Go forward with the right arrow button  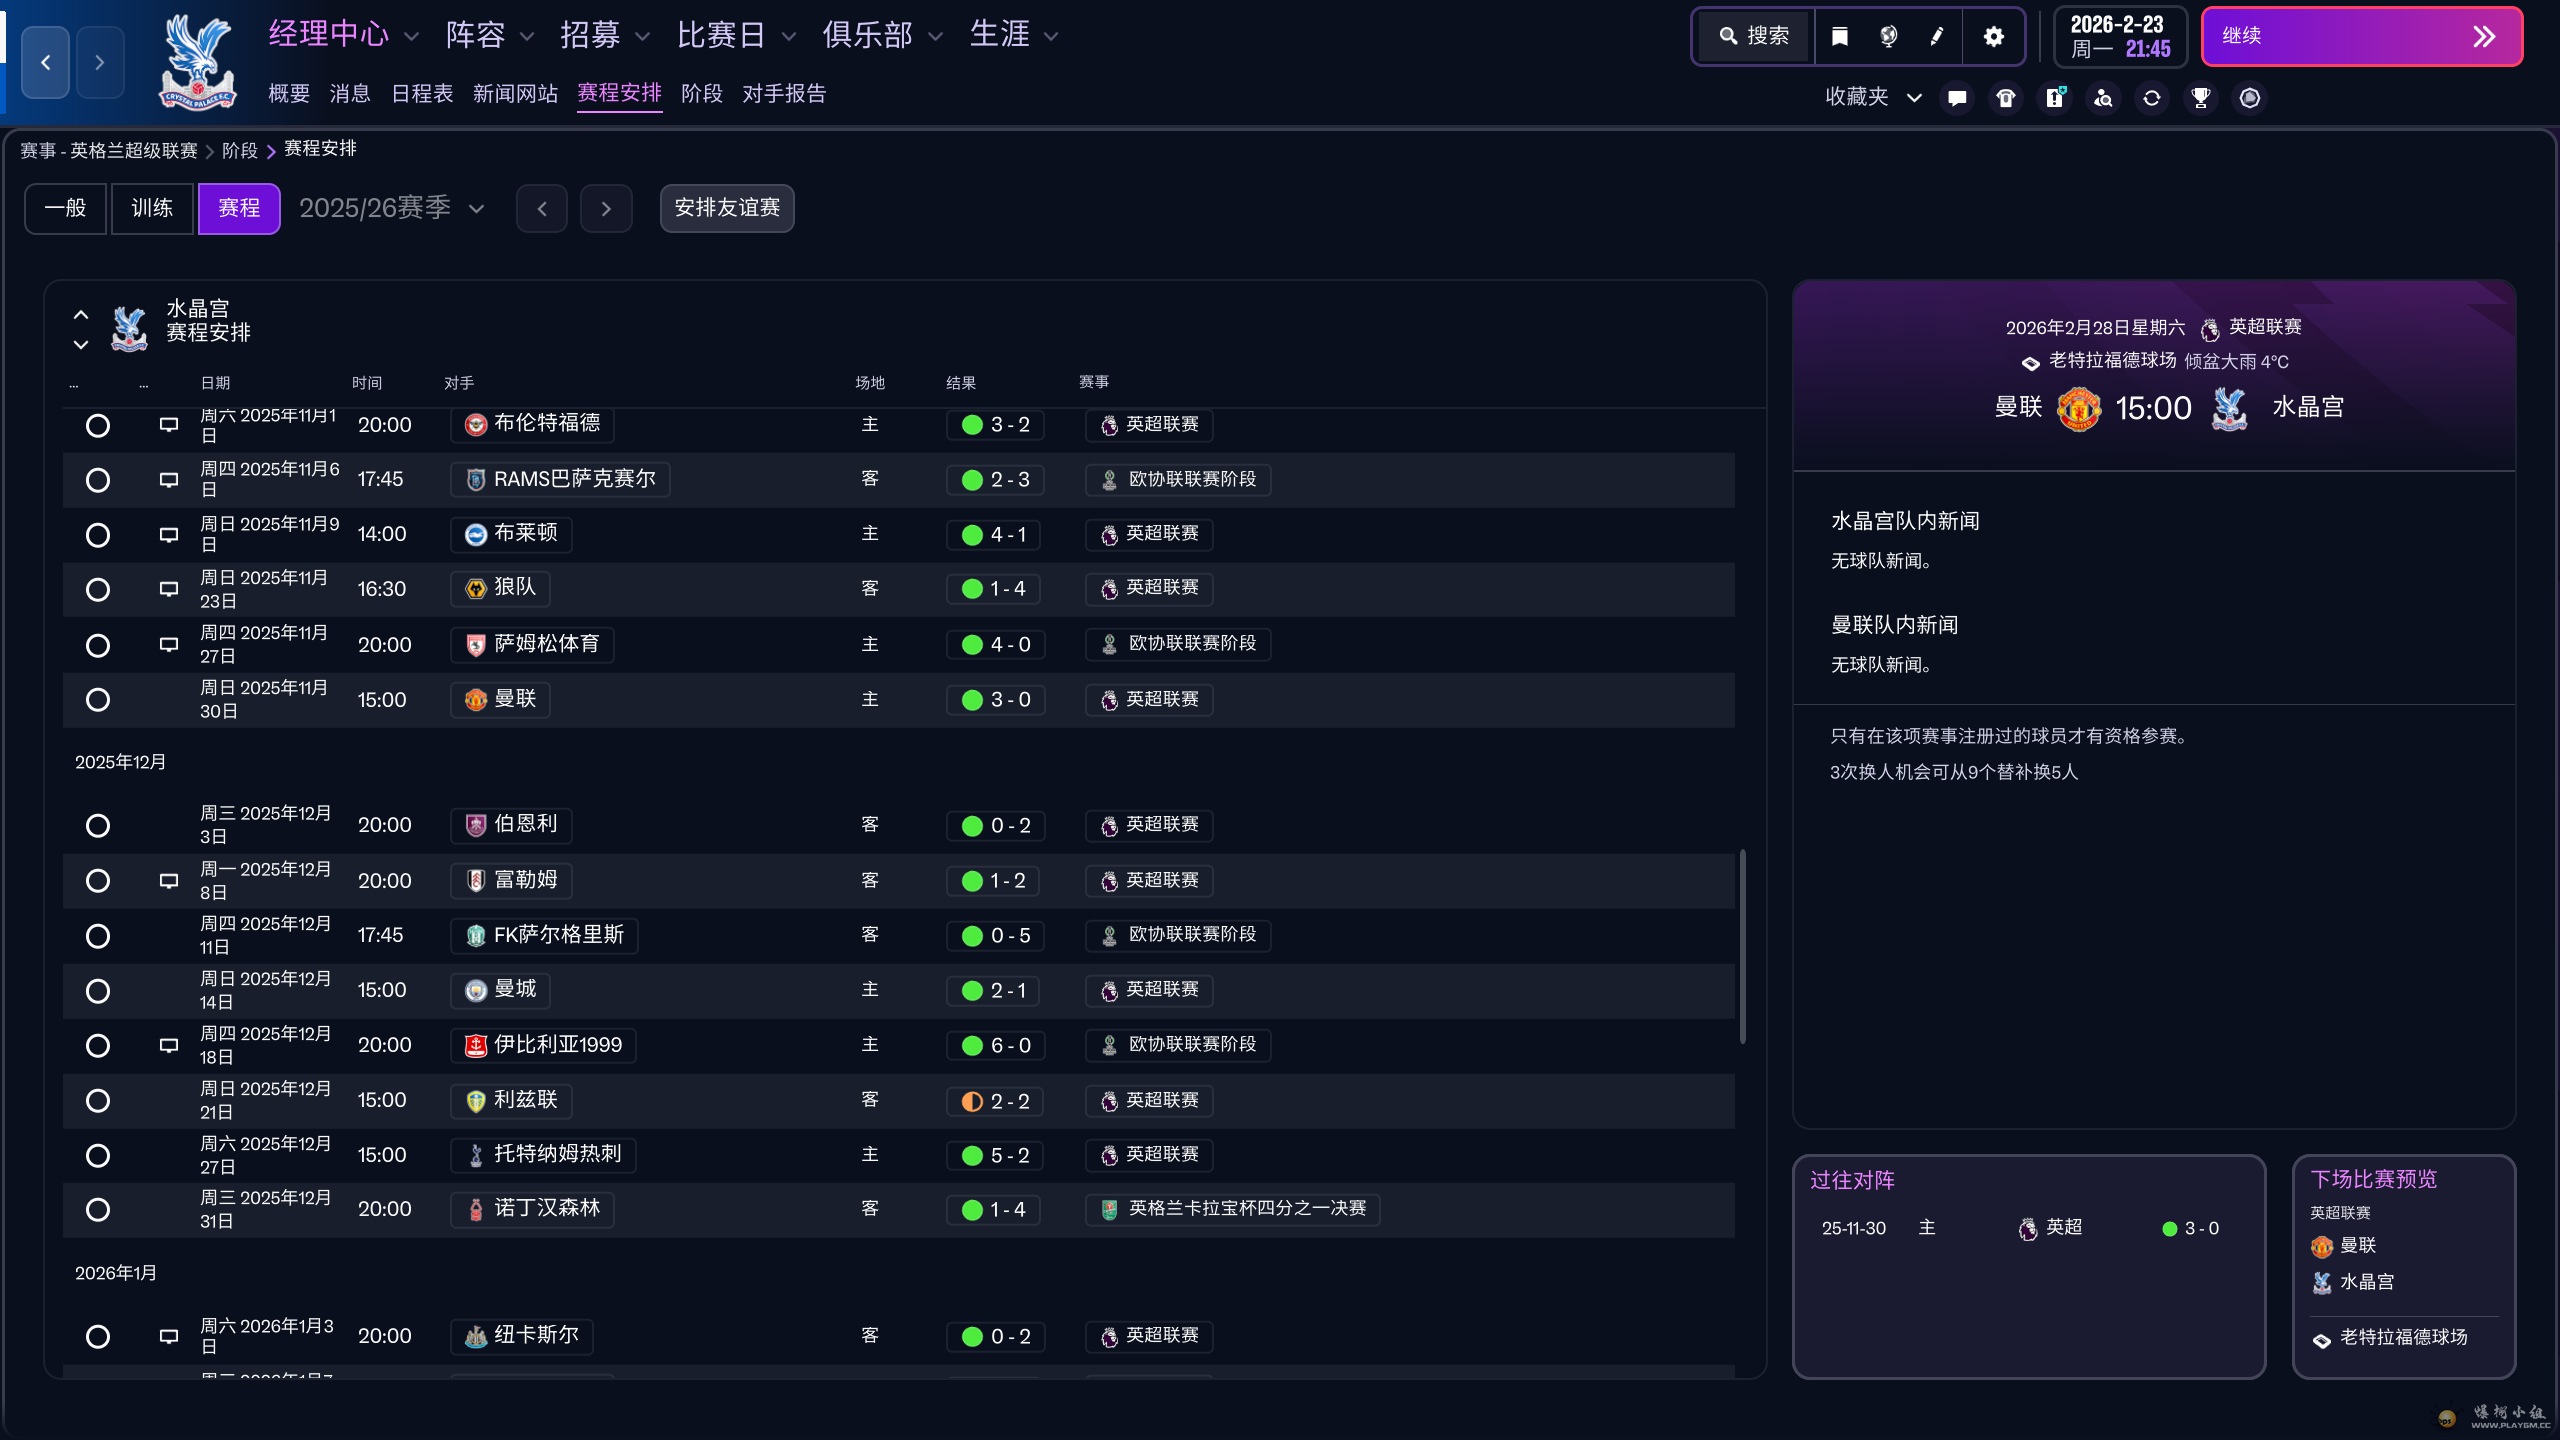tap(100, 62)
